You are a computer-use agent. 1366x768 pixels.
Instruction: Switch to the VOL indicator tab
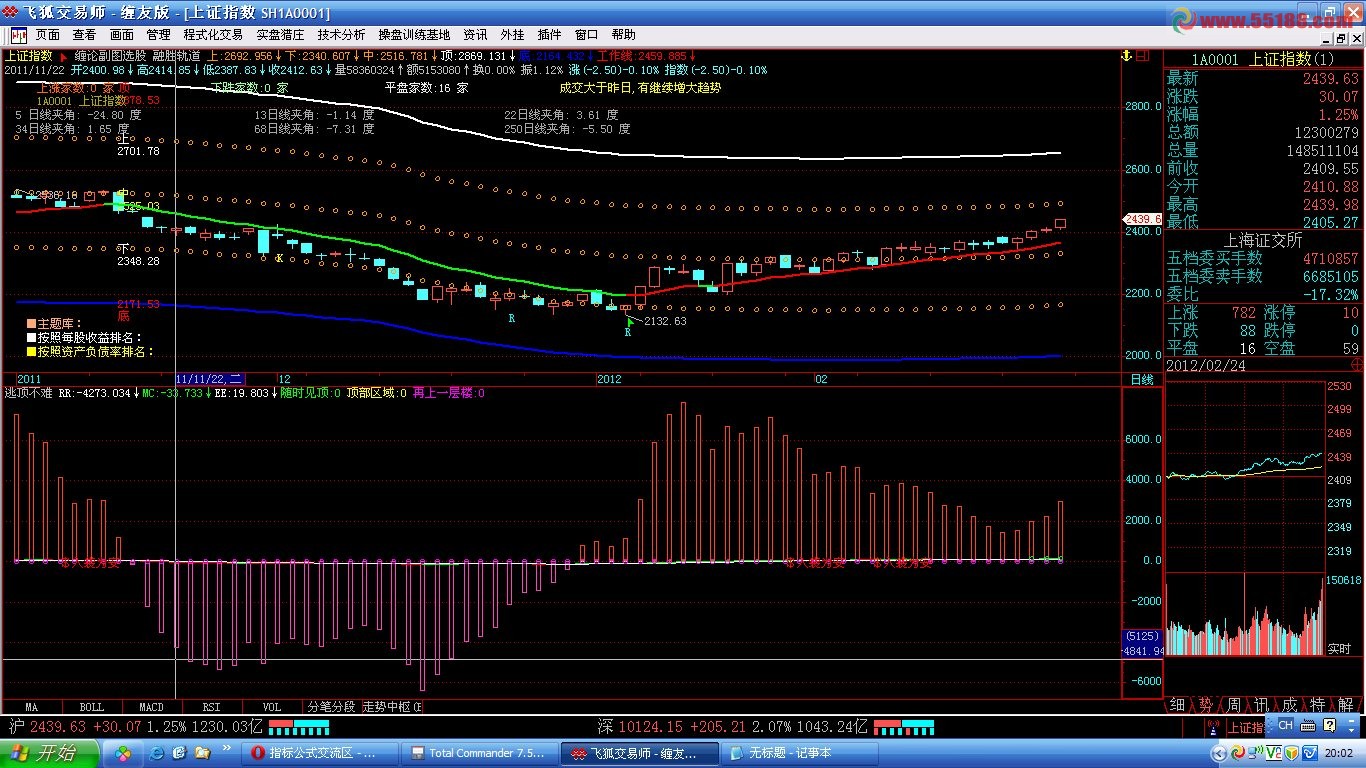tap(271, 706)
